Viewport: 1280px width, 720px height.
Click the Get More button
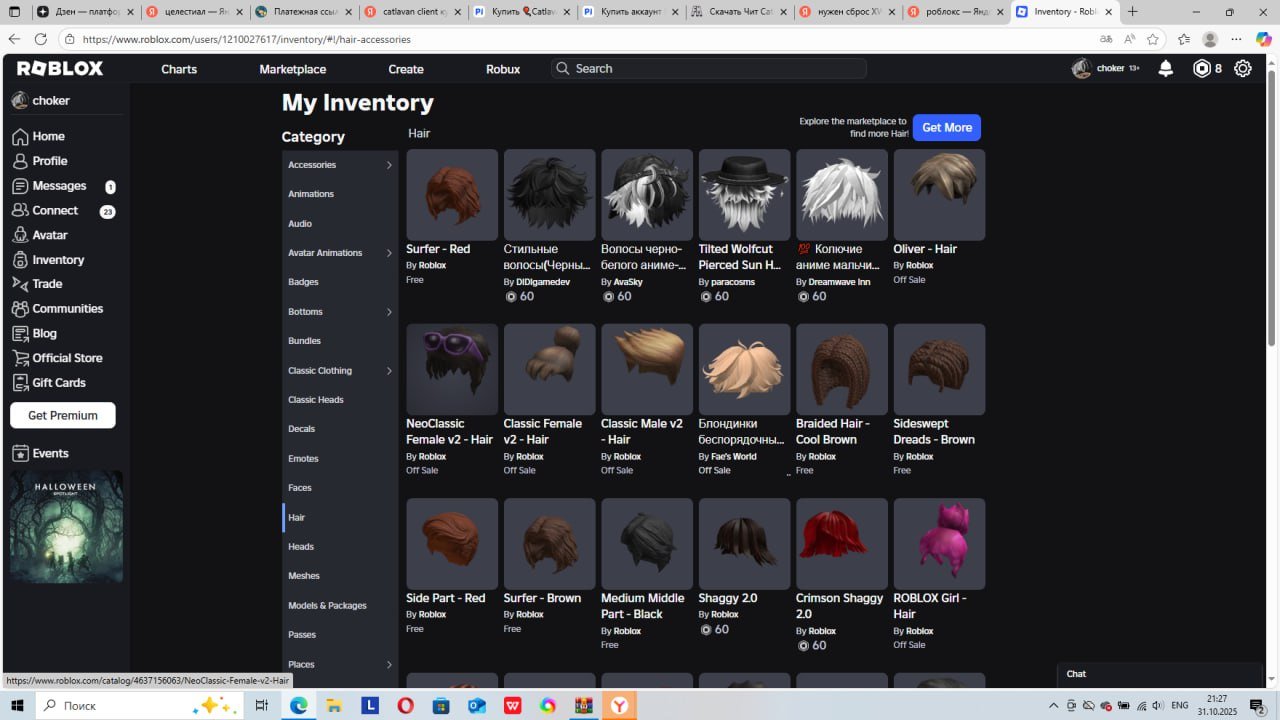coord(946,128)
